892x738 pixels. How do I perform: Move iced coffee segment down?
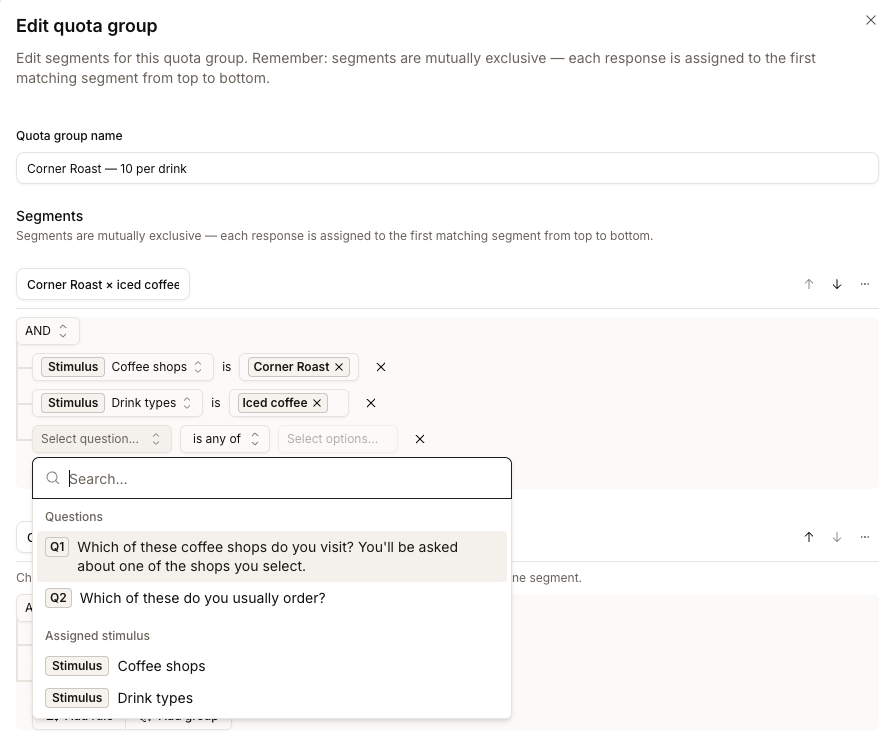coord(837,284)
